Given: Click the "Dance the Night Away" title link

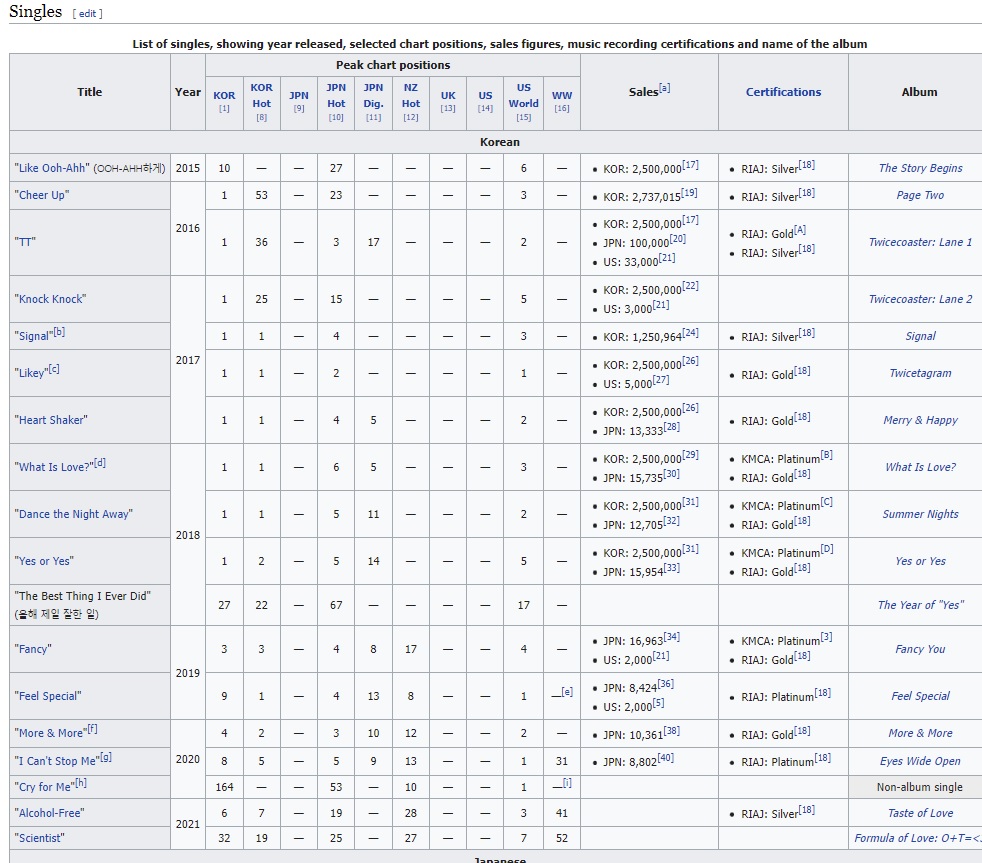Looking at the screenshot, I should [x=74, y=514].
